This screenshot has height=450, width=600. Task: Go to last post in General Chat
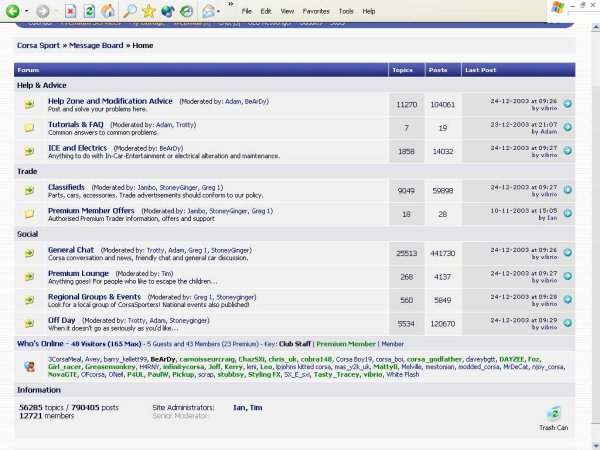pos(567,253)
